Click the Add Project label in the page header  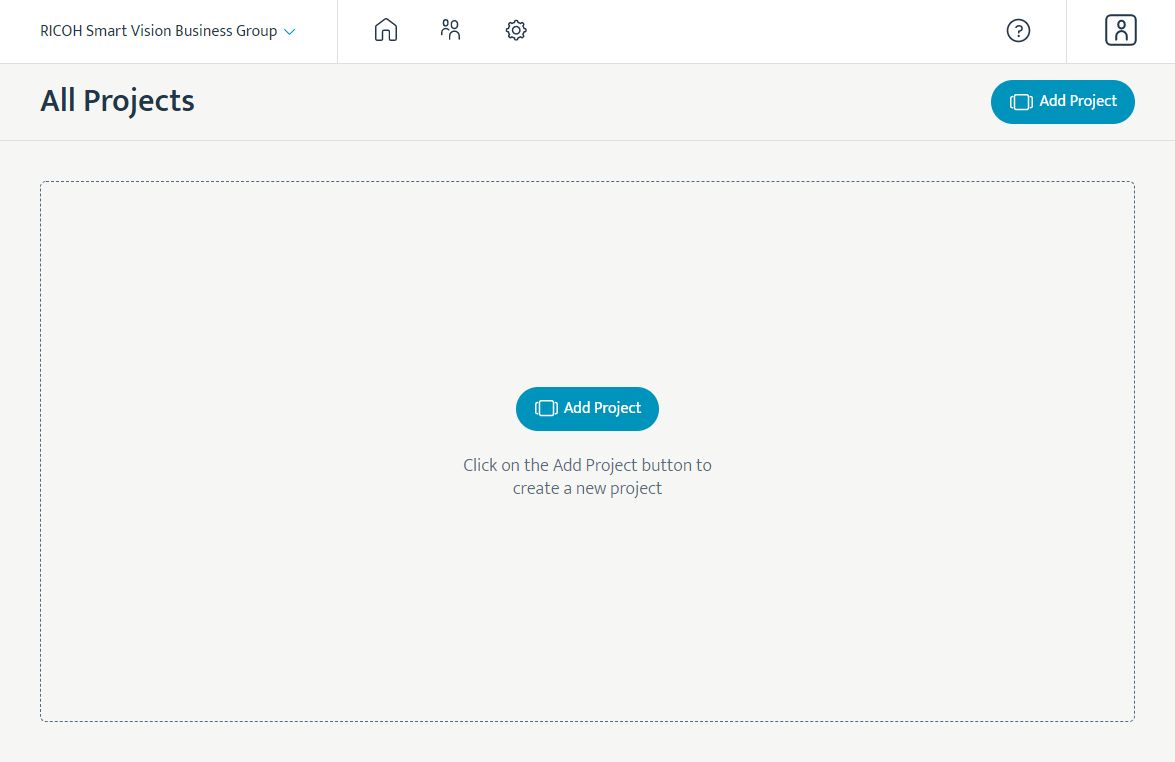coord(1078,101)
